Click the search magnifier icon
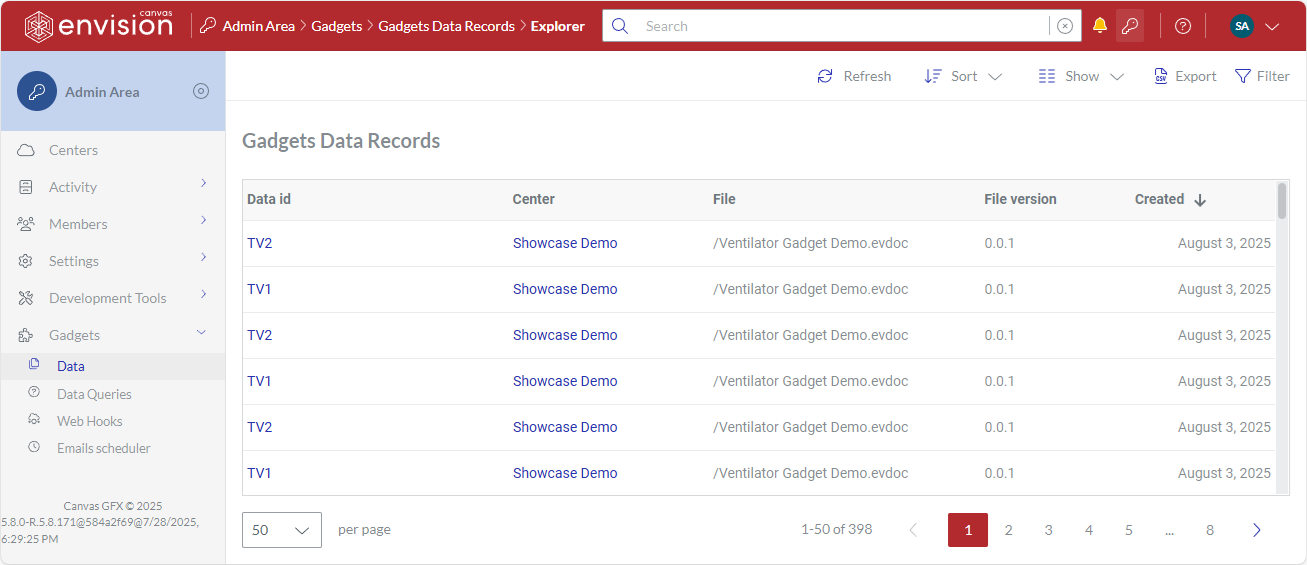The image size is (1307, 565). tap(620, 26)
